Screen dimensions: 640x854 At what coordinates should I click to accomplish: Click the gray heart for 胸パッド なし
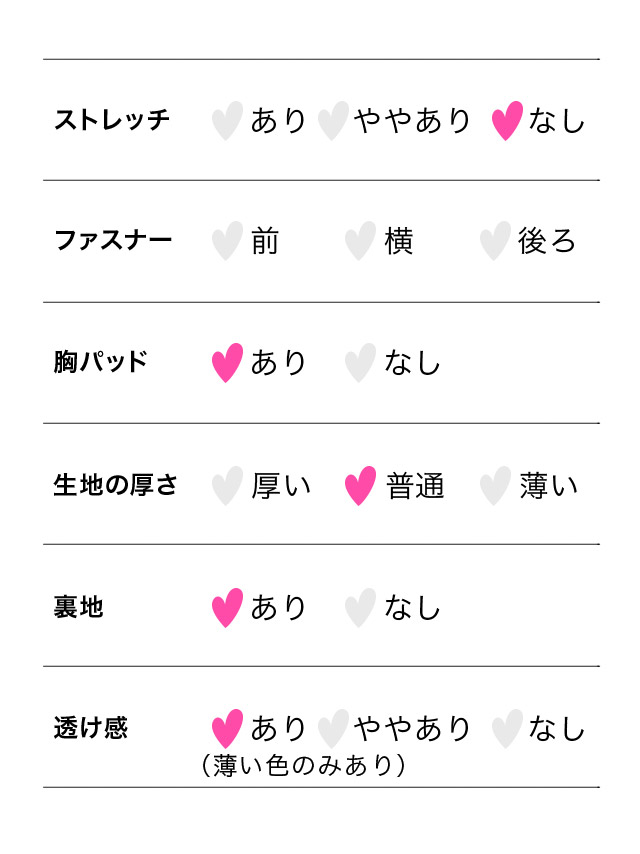(360, 363)
